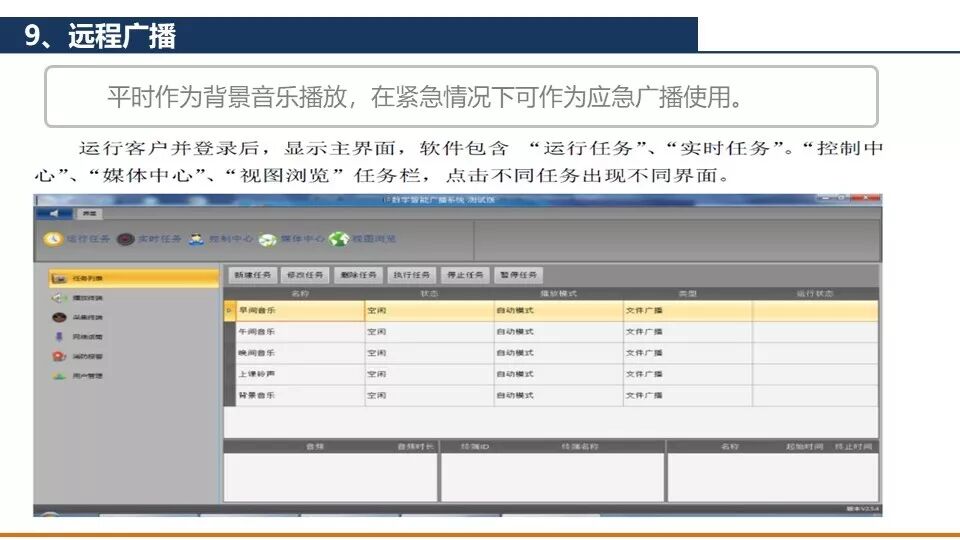
Task: Open 控制中心 with the operator icon
Action: tap(220, 239)
